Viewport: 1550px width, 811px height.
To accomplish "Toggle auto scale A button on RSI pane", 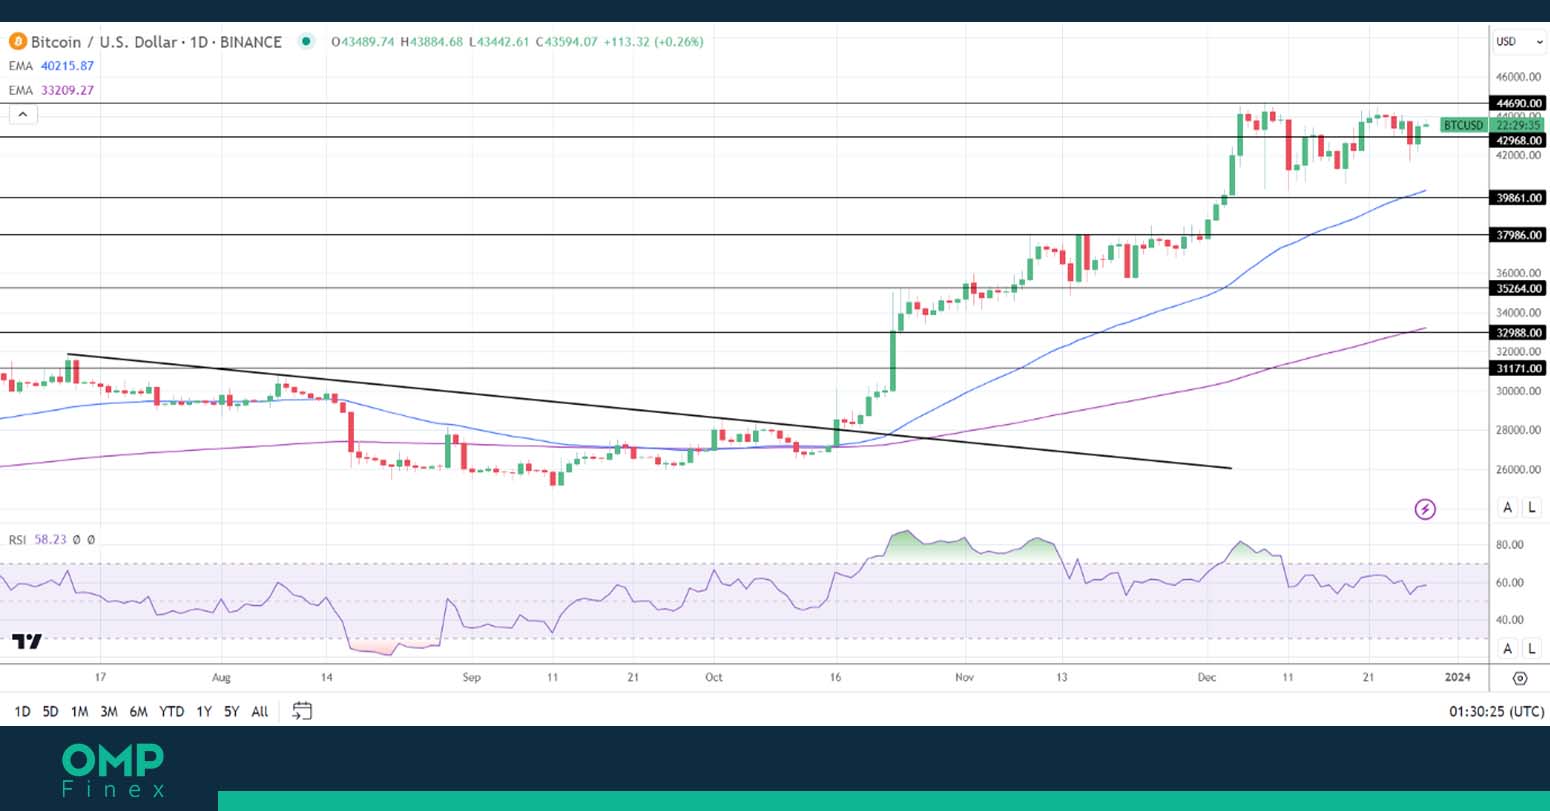I will 1508,649.
